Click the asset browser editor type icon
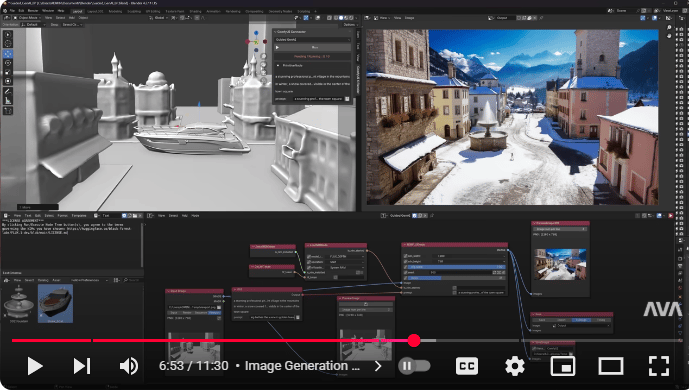The height and width of the screenshot is (391, 689). point(7,280)
